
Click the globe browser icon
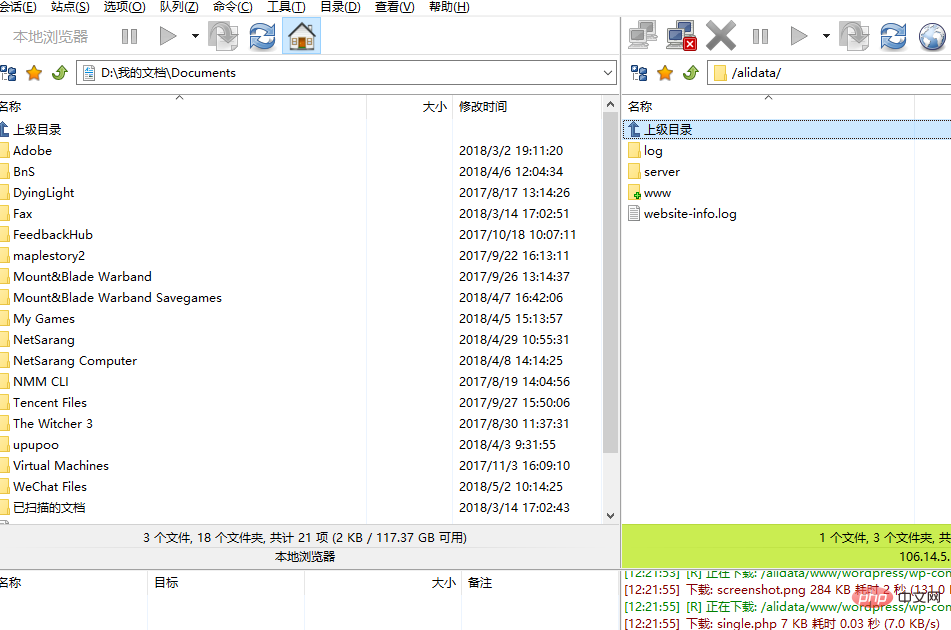tap(932, 36)
